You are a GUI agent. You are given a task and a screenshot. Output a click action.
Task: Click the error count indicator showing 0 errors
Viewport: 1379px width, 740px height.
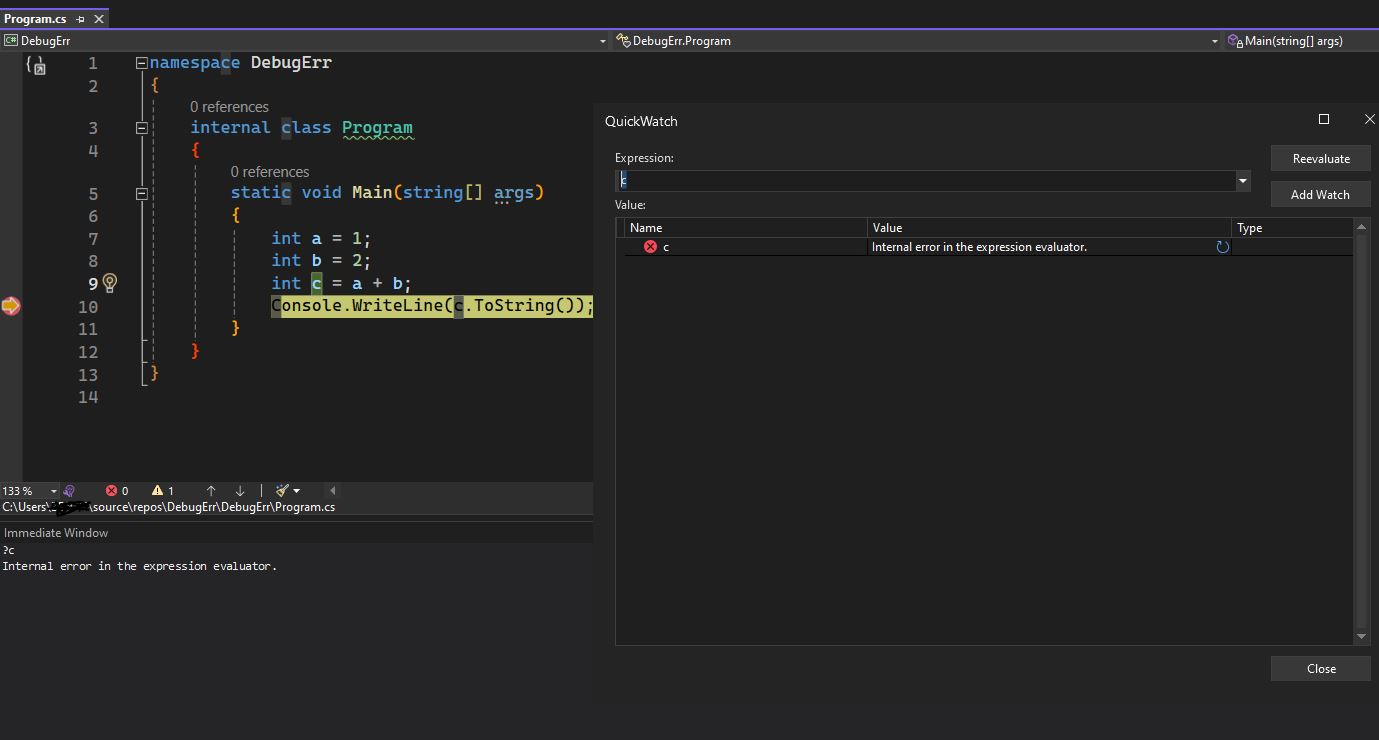coord(118,490)
